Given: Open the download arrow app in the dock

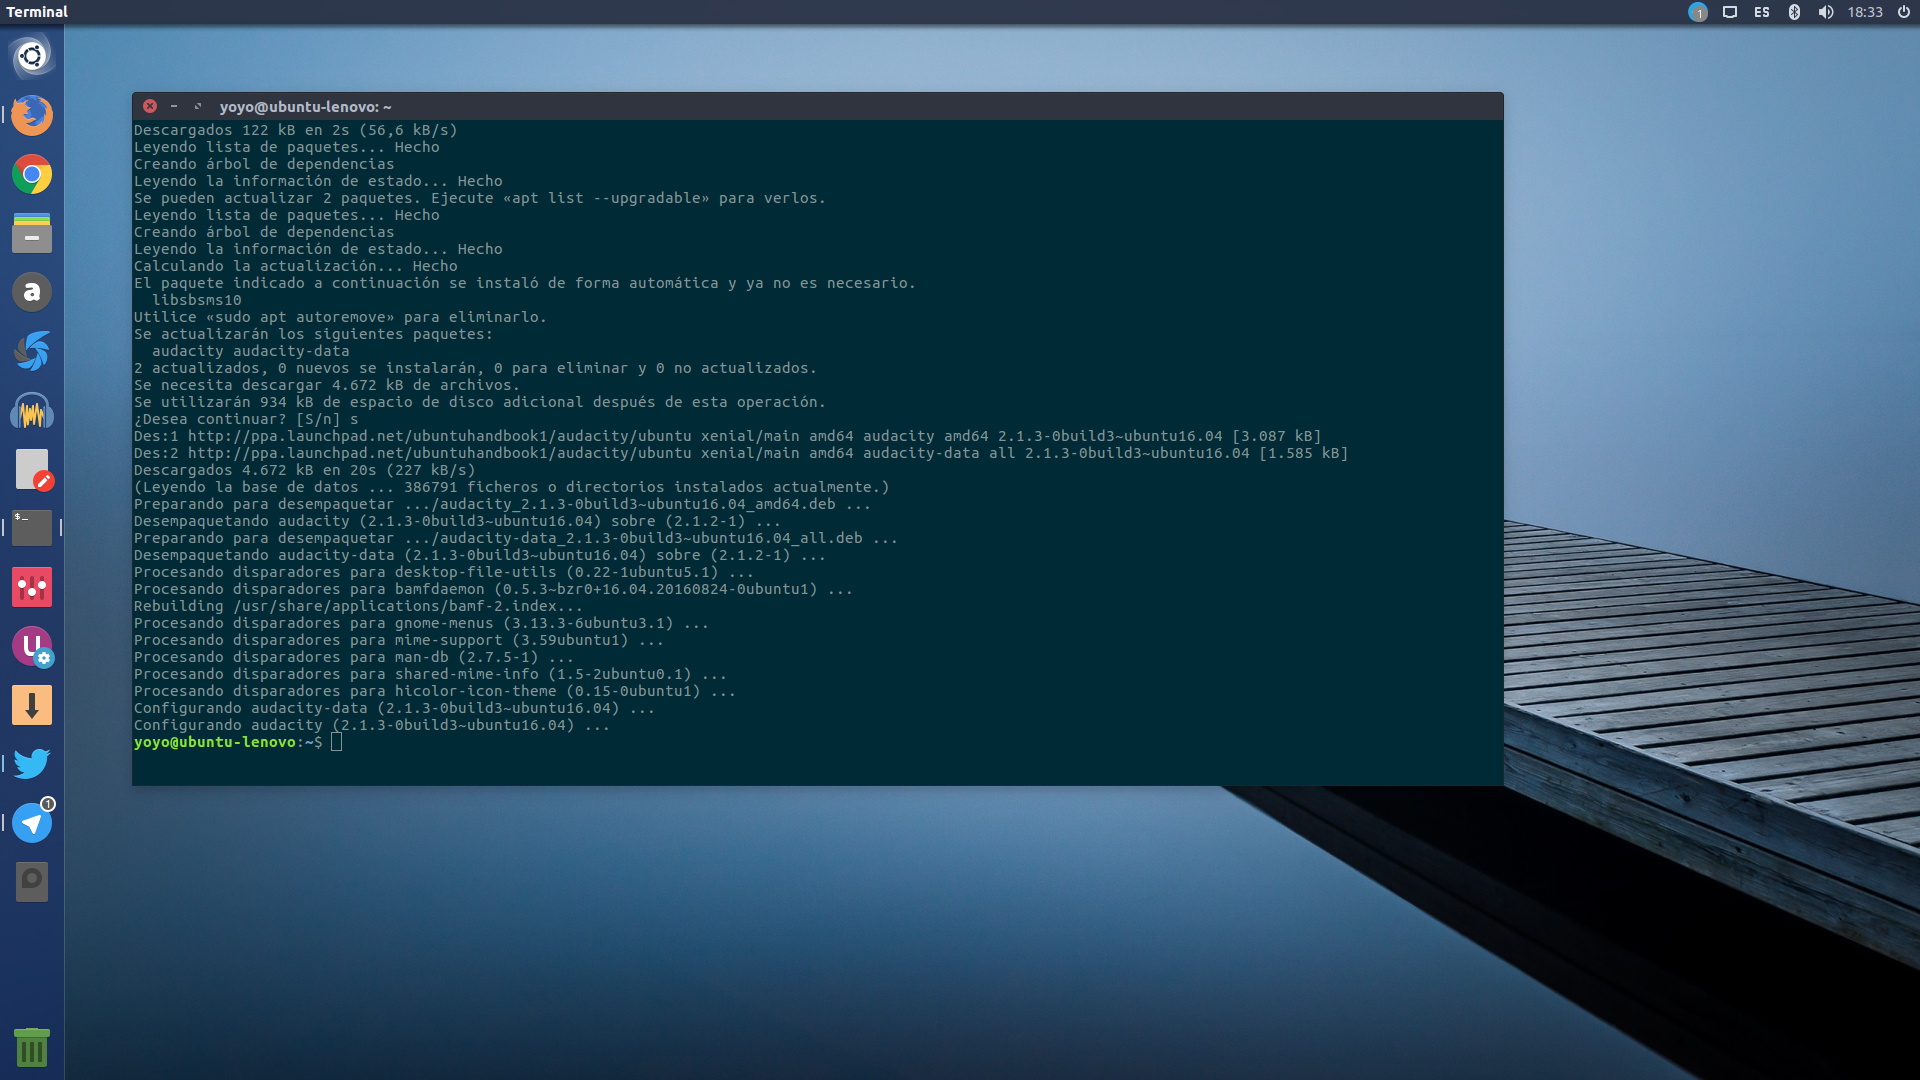Looking at the screenshot, I should (32, 705).
